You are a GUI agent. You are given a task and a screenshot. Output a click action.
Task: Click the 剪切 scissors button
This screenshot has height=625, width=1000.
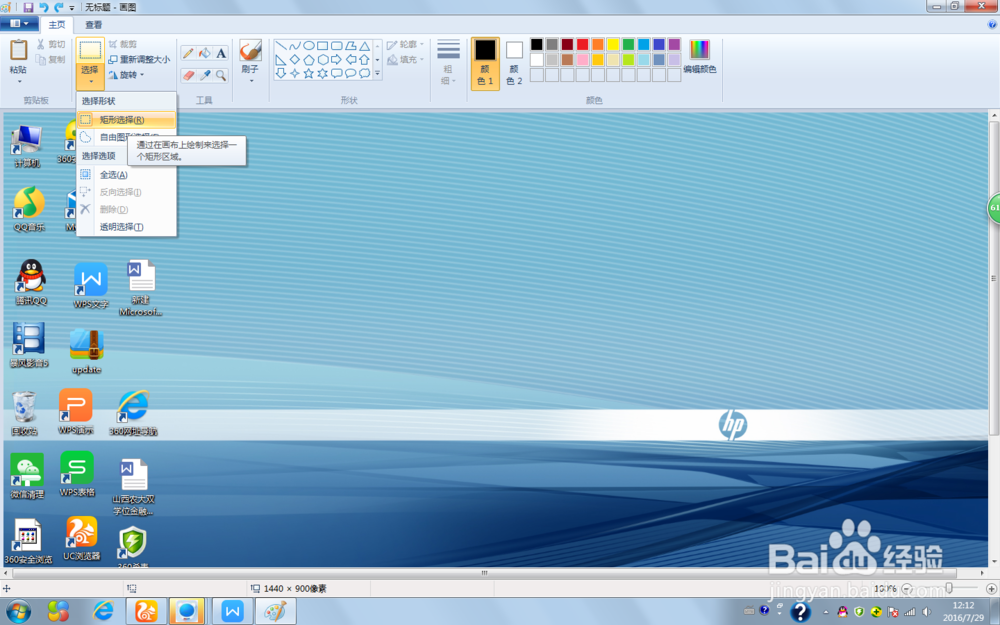(50, 44)
